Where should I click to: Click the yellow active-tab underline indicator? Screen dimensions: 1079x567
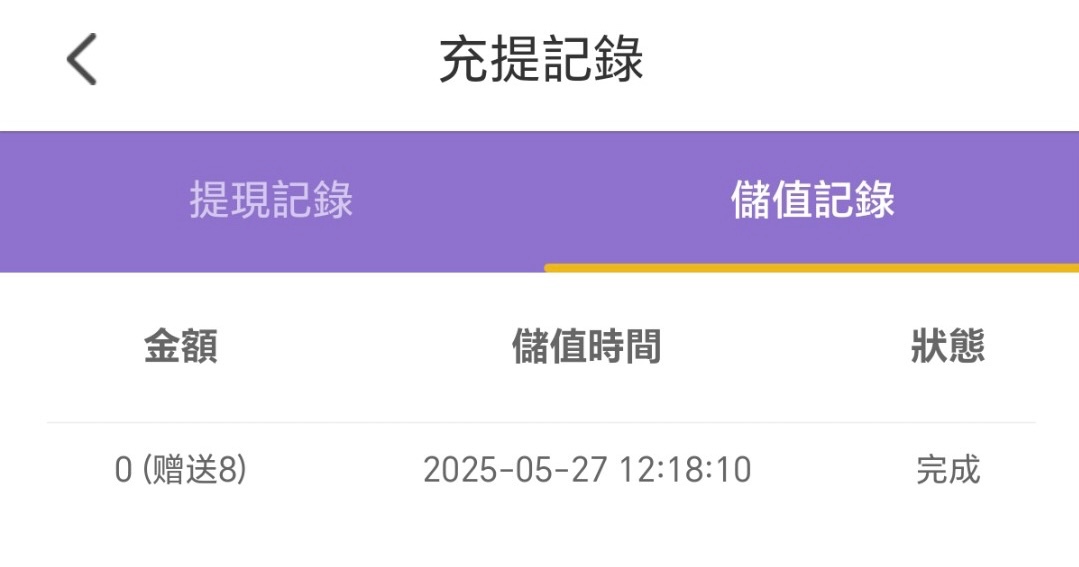[811, 268]
